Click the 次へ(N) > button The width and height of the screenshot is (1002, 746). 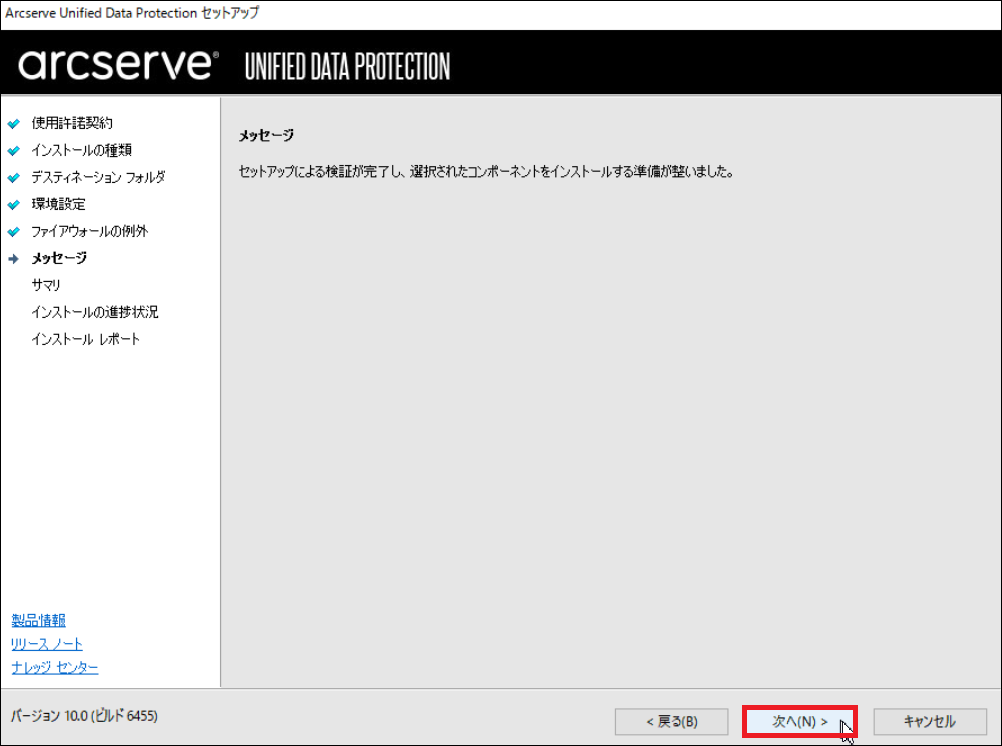[x=799, y=722]
